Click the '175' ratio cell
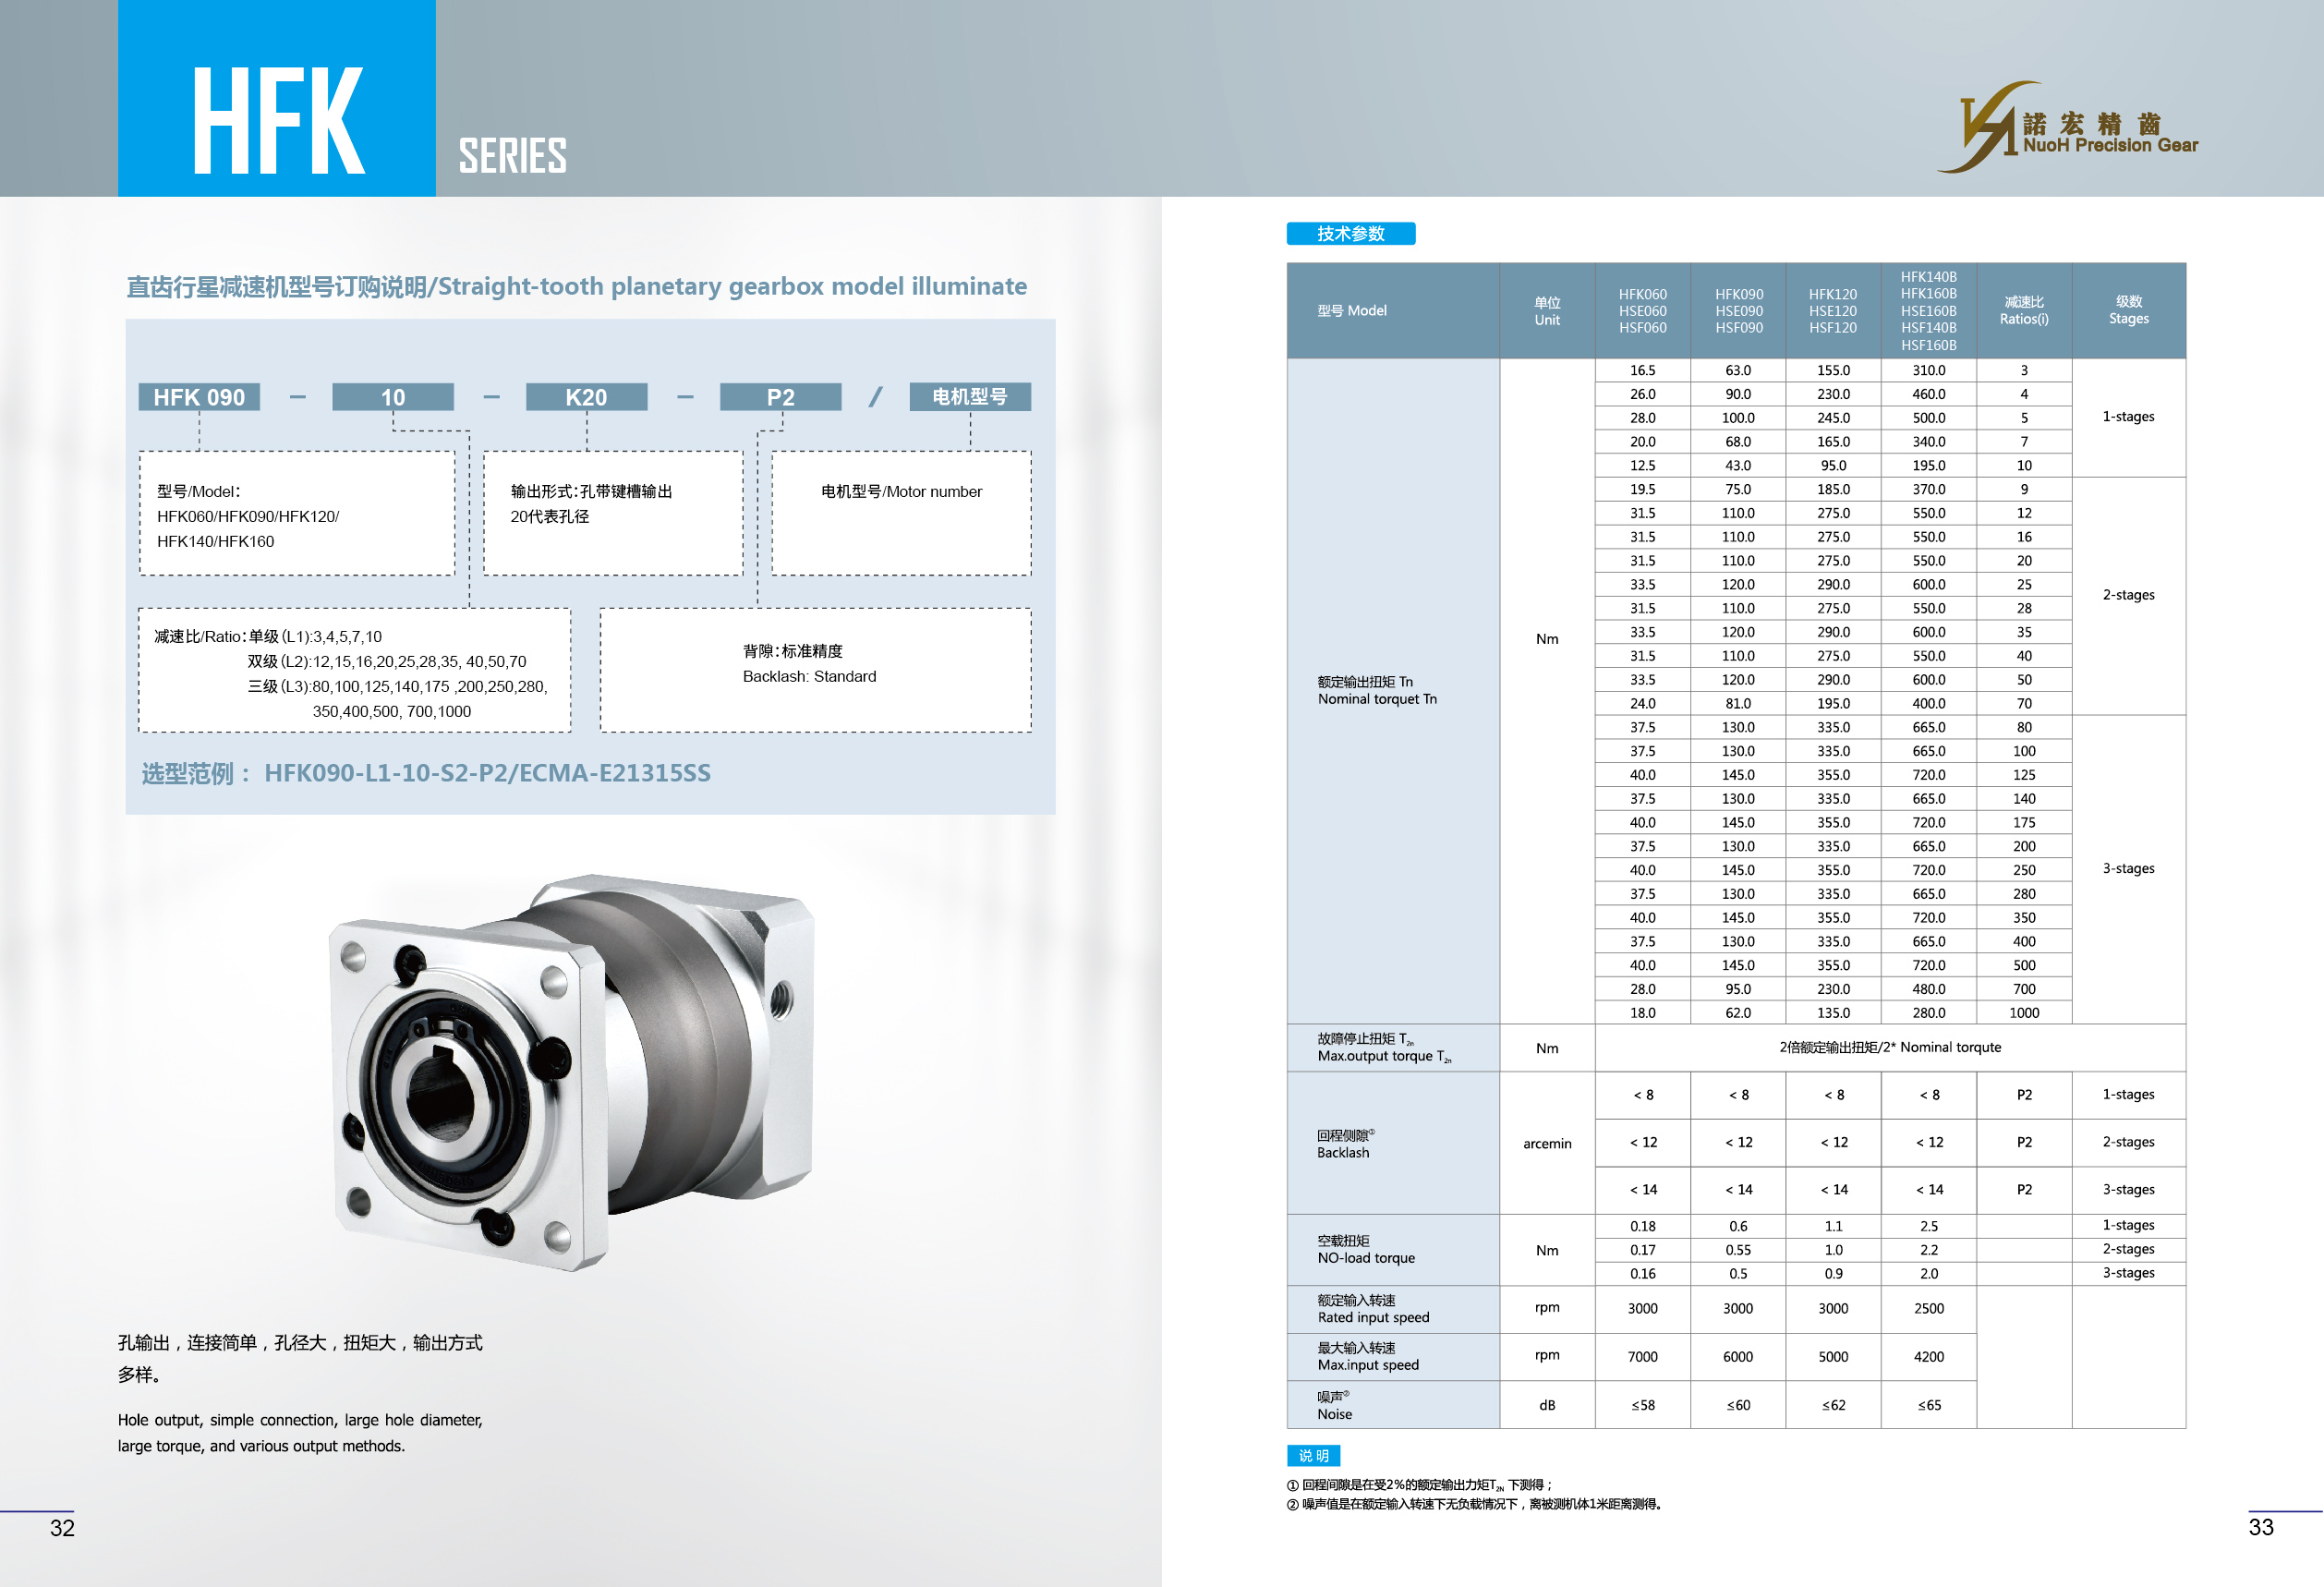Screen dimensions: 2324x1587 click(2024, 822)
